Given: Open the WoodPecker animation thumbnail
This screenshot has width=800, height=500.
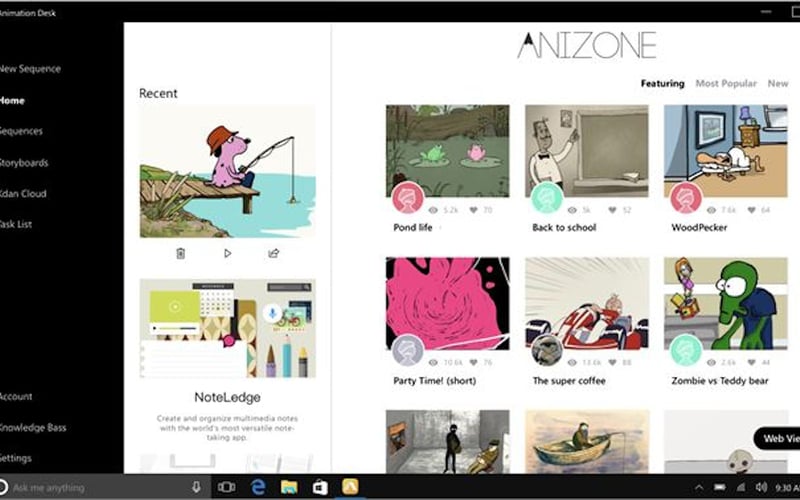Looking at the screenshot, I should coord(726,151).
